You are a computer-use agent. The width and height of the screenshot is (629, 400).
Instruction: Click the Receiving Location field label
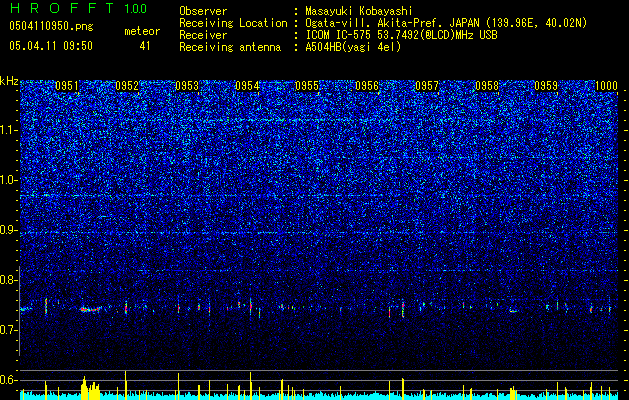233,23
